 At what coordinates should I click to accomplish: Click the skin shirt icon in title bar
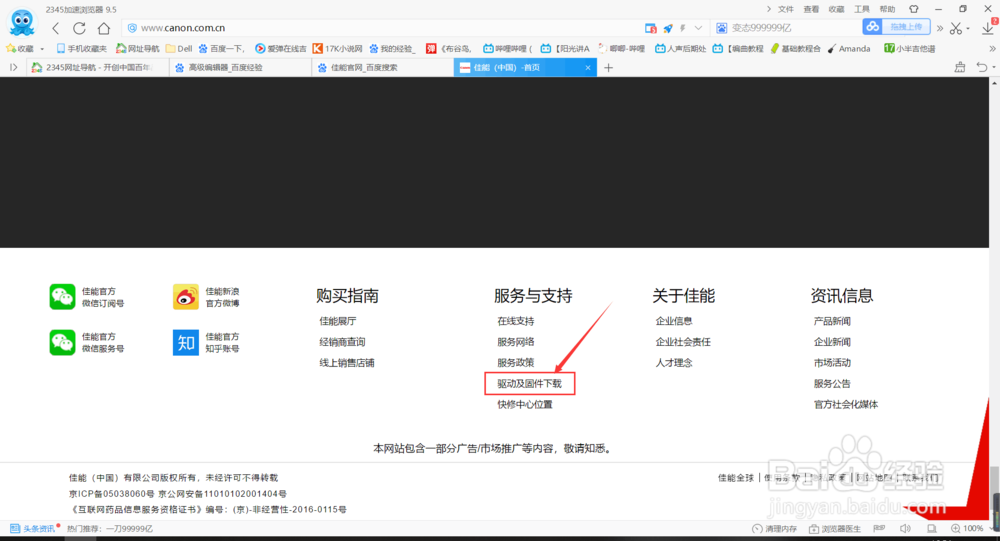tap(914, 9)
